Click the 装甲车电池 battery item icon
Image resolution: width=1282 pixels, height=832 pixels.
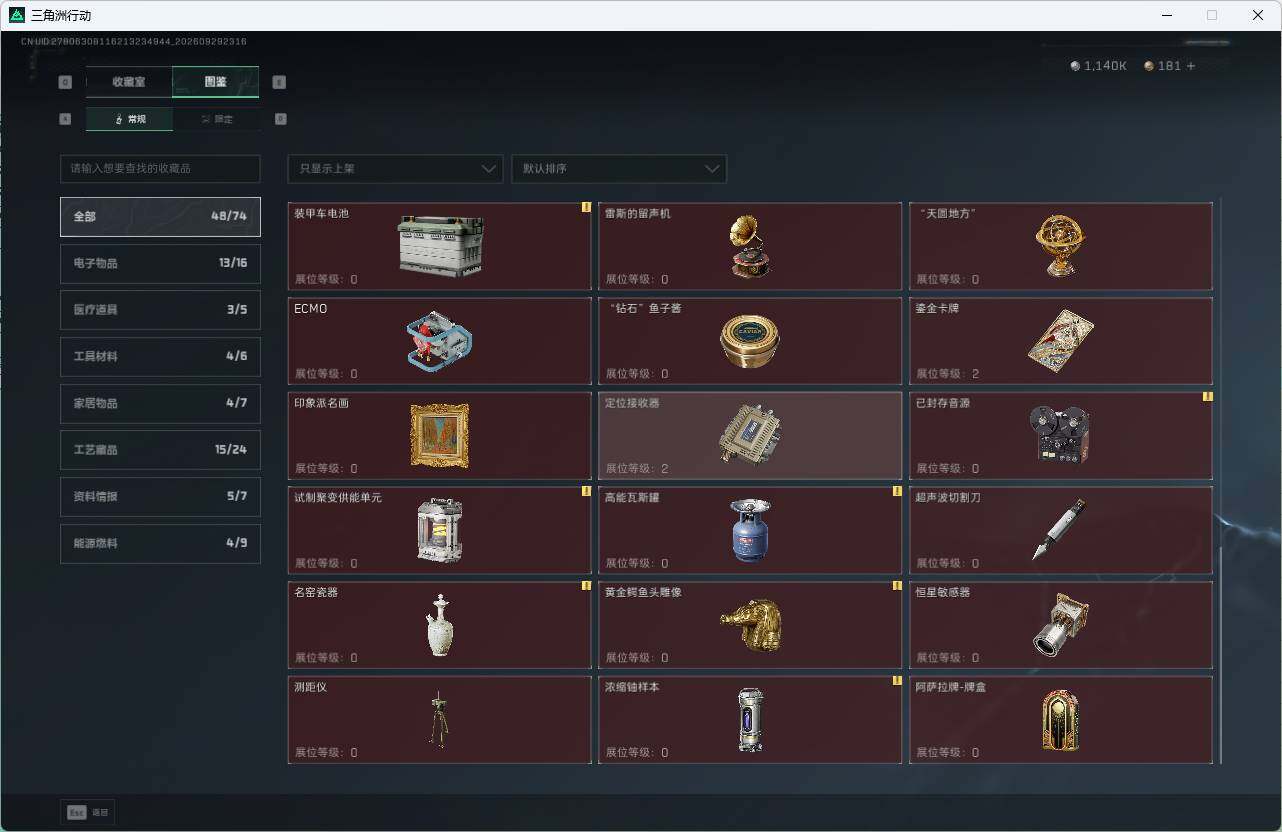click(440, 245)
